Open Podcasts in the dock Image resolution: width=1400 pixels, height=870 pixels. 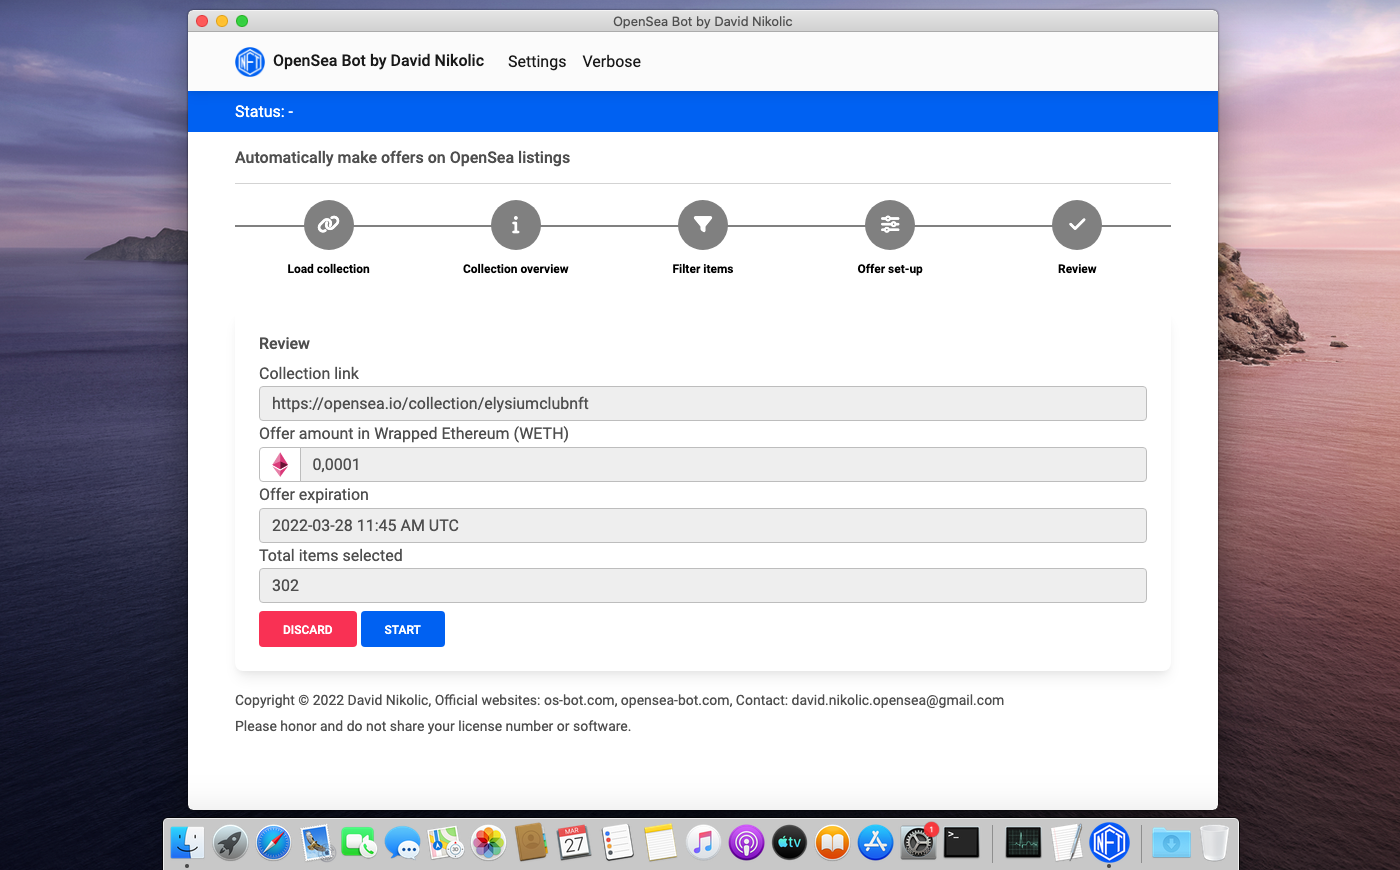746,843
